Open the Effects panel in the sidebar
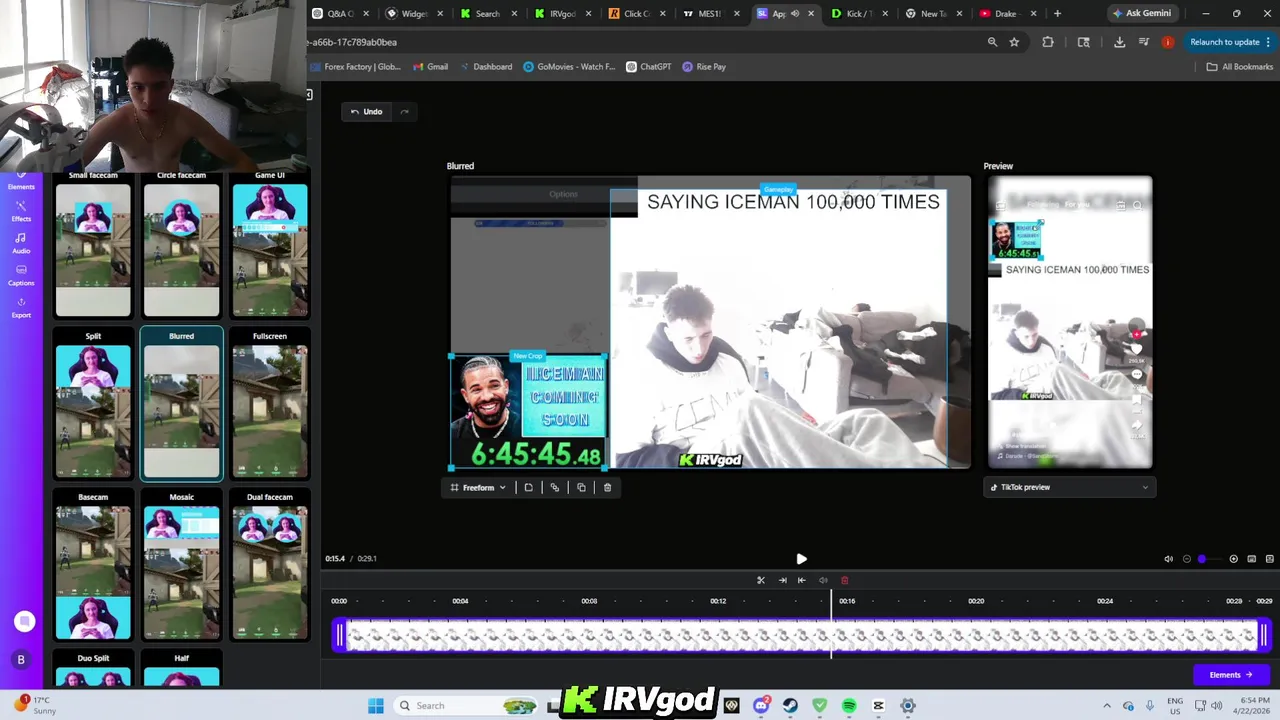Screen dimensions: 1280x720 click(x=21, y=211)
